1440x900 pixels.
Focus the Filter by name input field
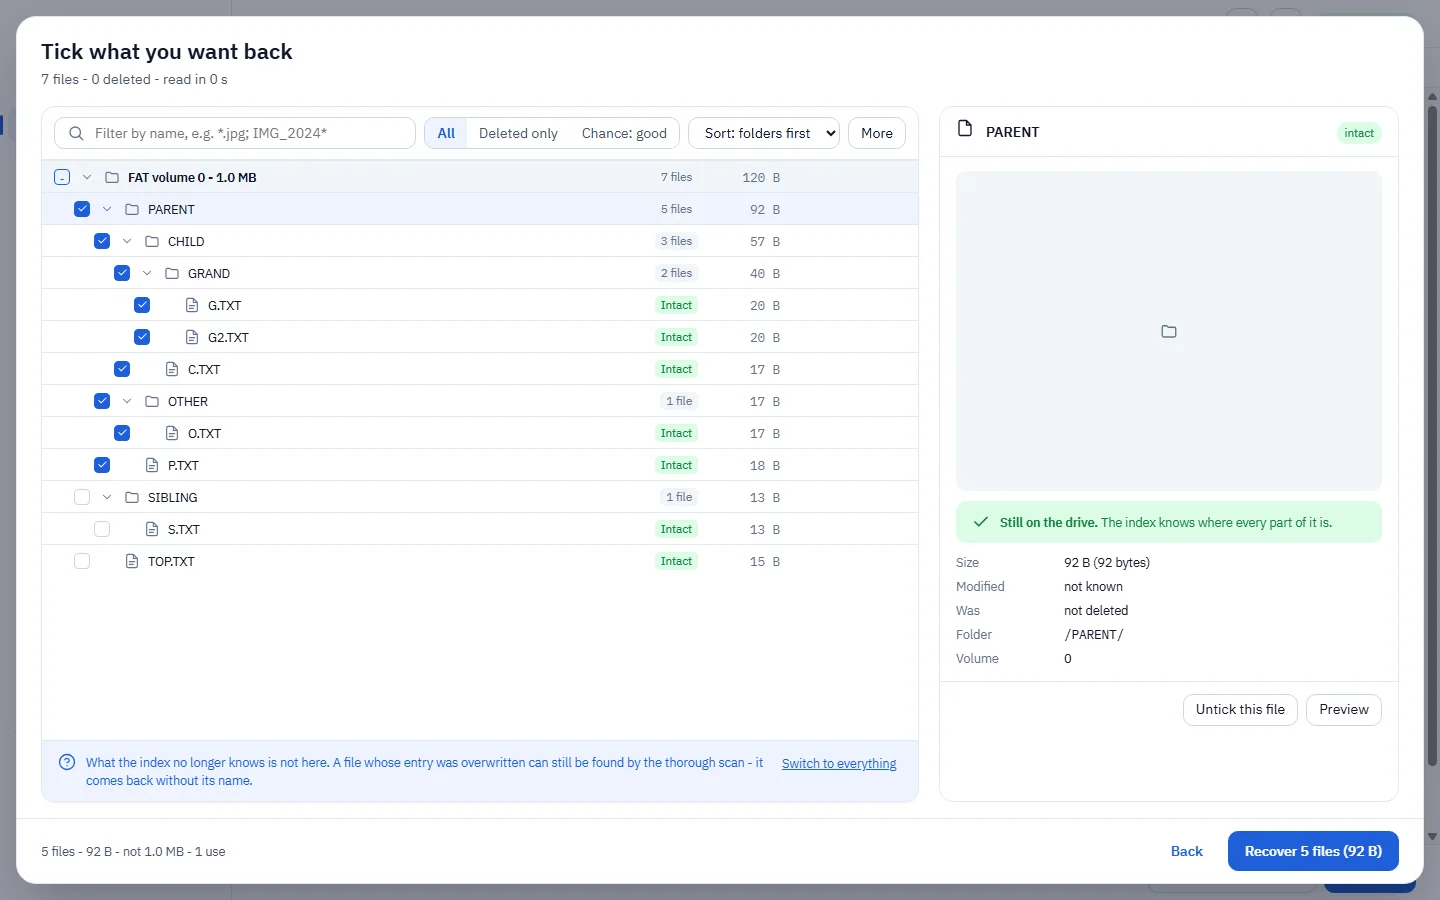point(235,133)
